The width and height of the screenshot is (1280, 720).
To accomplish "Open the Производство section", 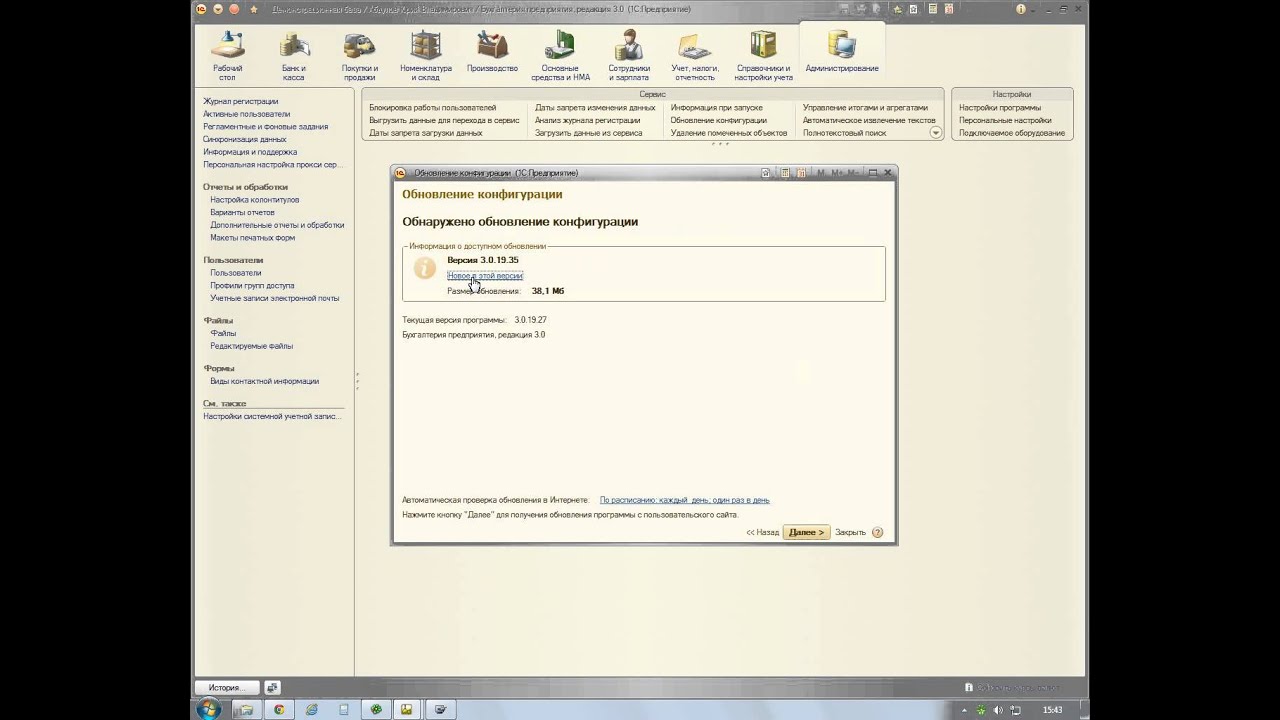I will pos(492,52).
